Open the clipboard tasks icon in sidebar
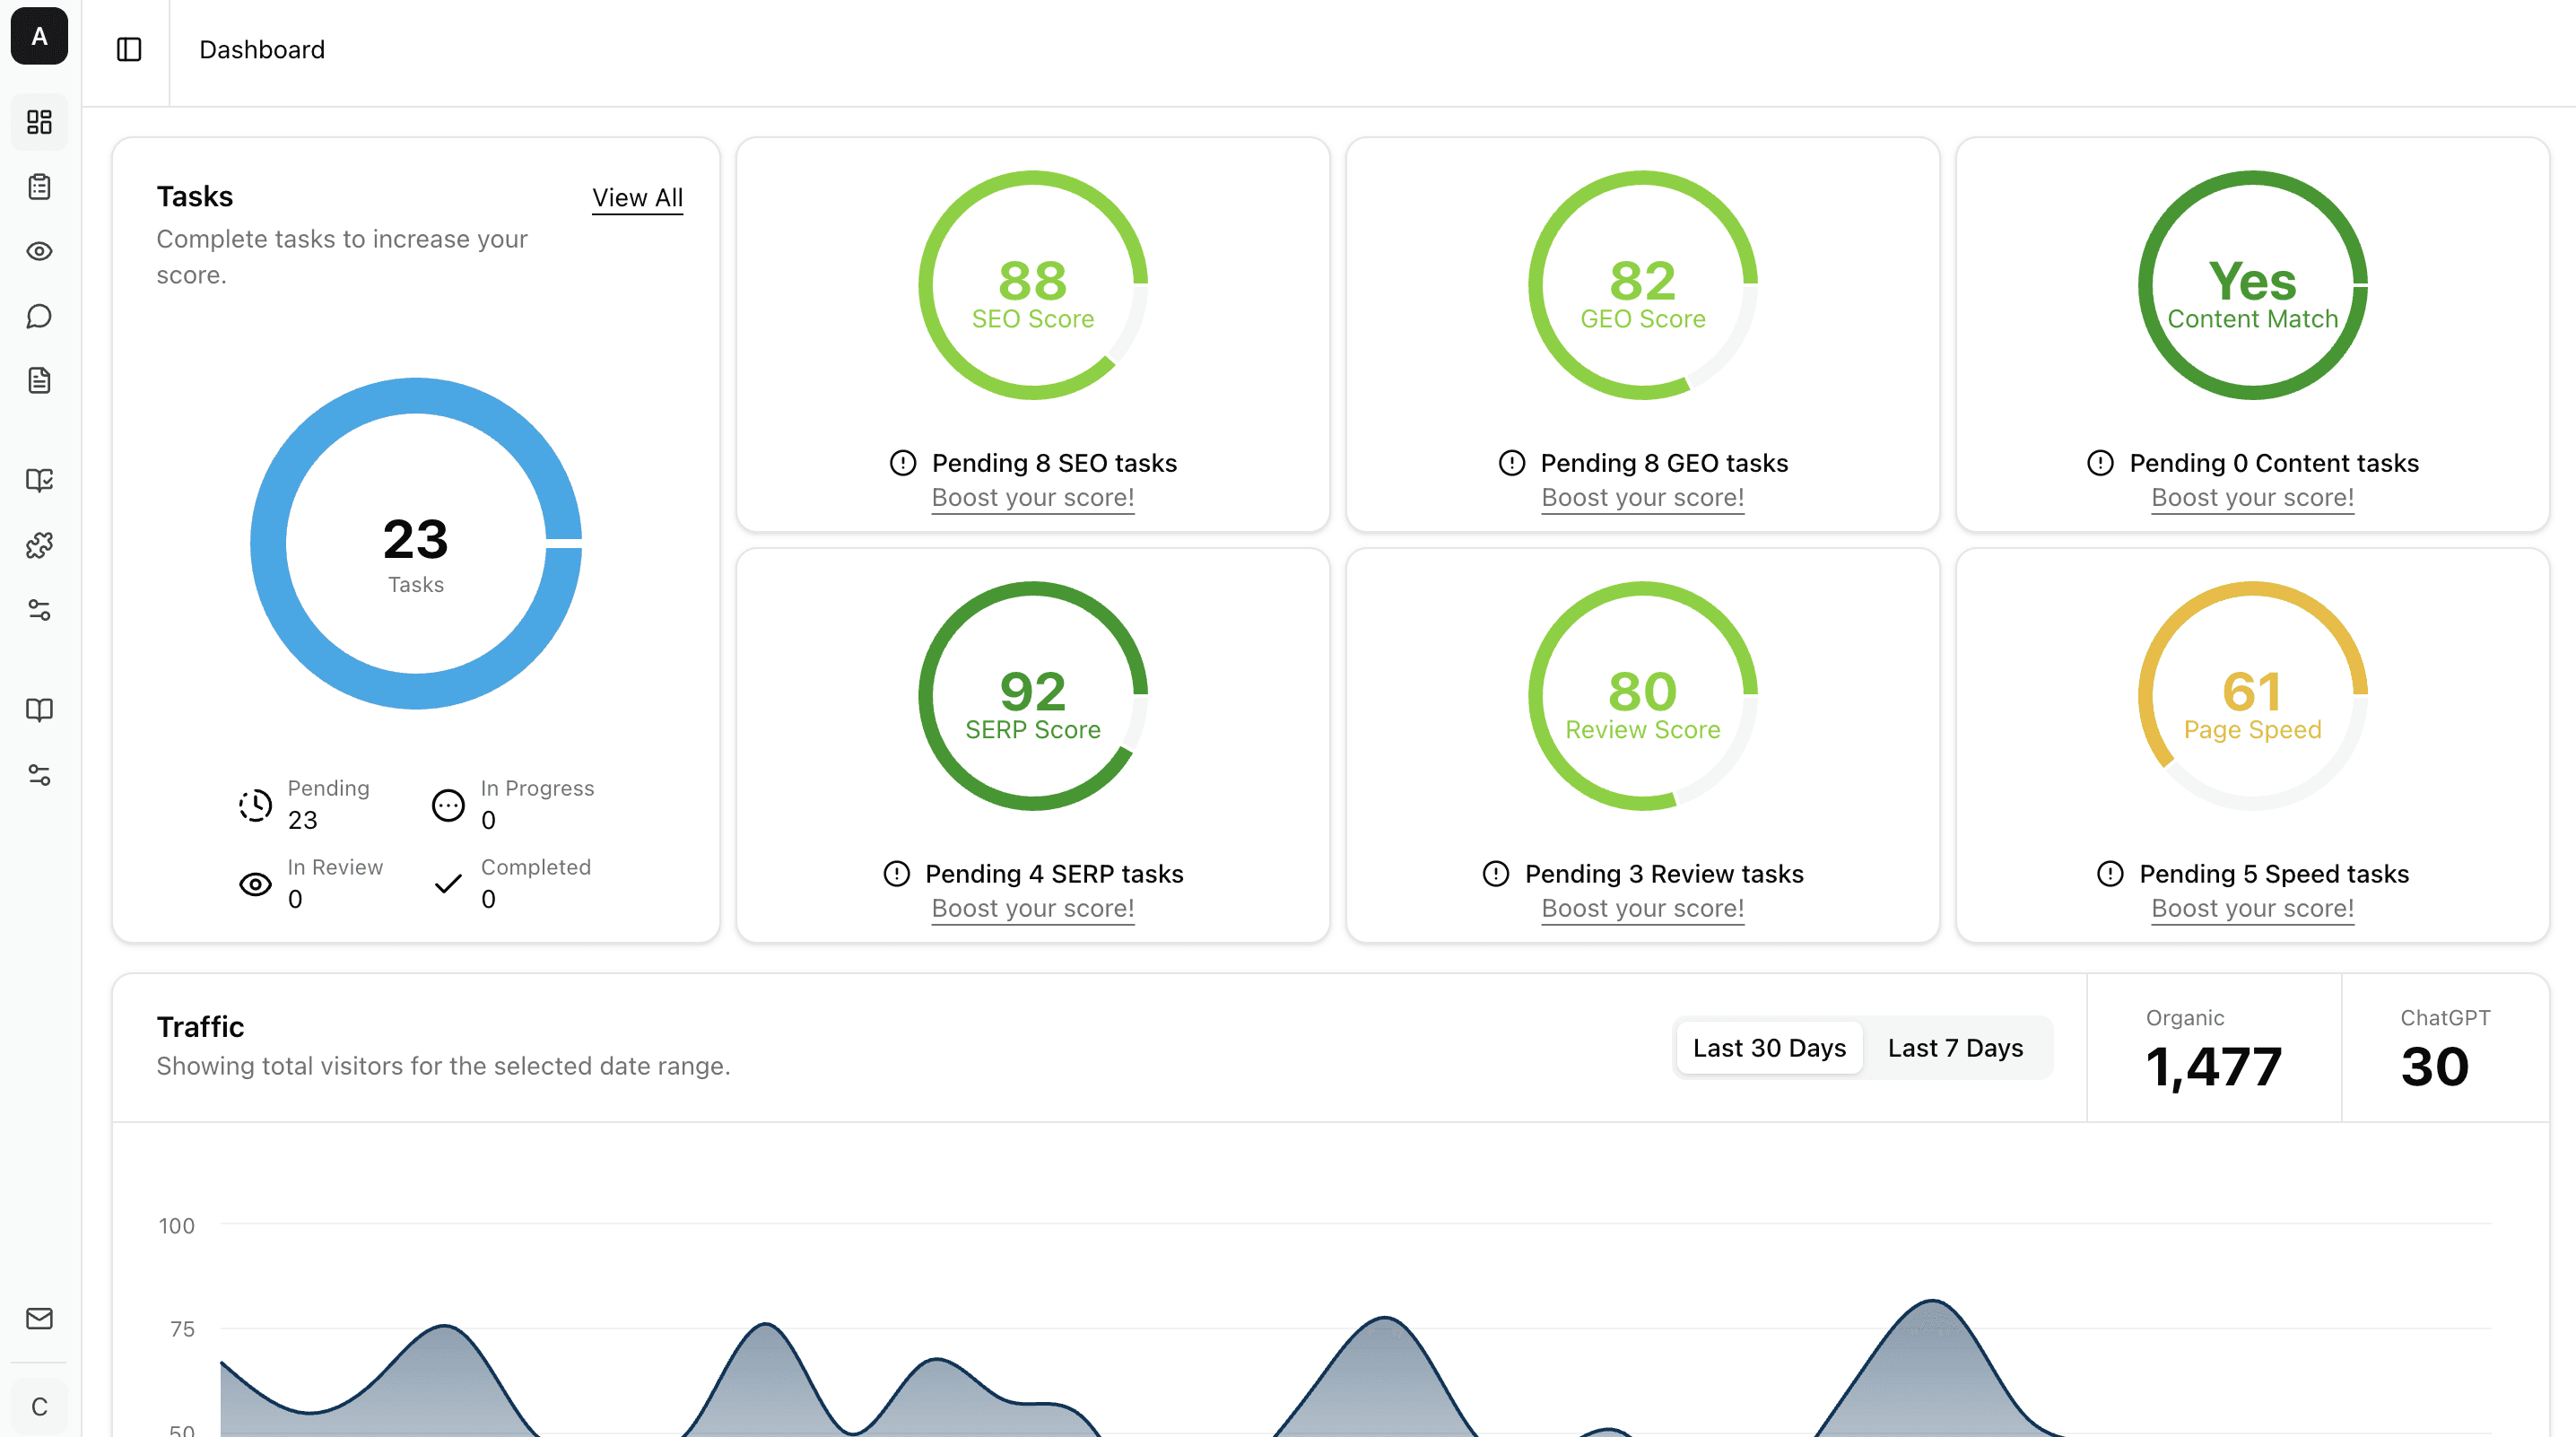The image size is (2576, 1437). pos(39,187)
